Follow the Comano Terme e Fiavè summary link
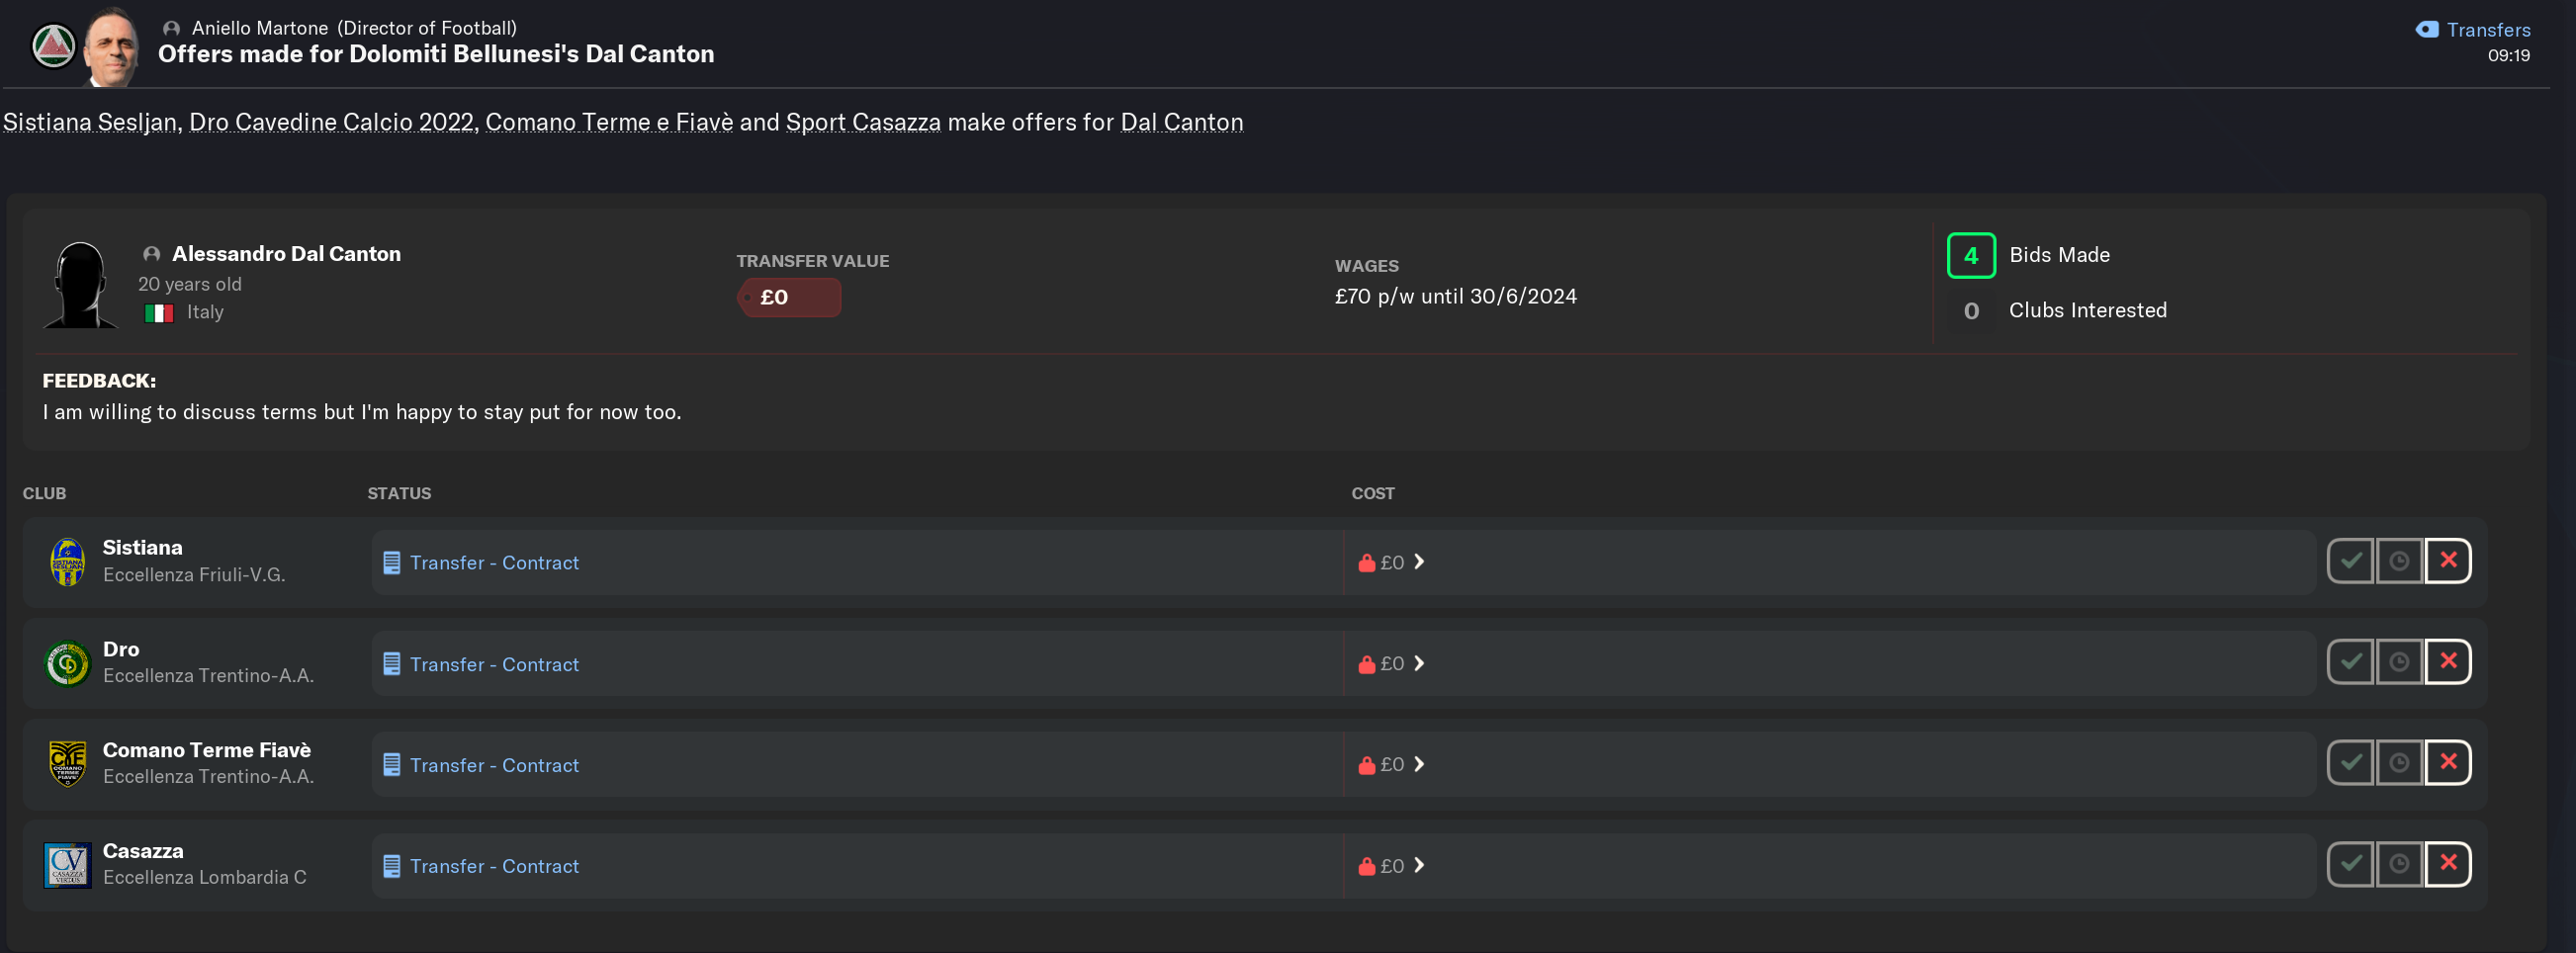Screen dimensions: 2576x953 609,122
